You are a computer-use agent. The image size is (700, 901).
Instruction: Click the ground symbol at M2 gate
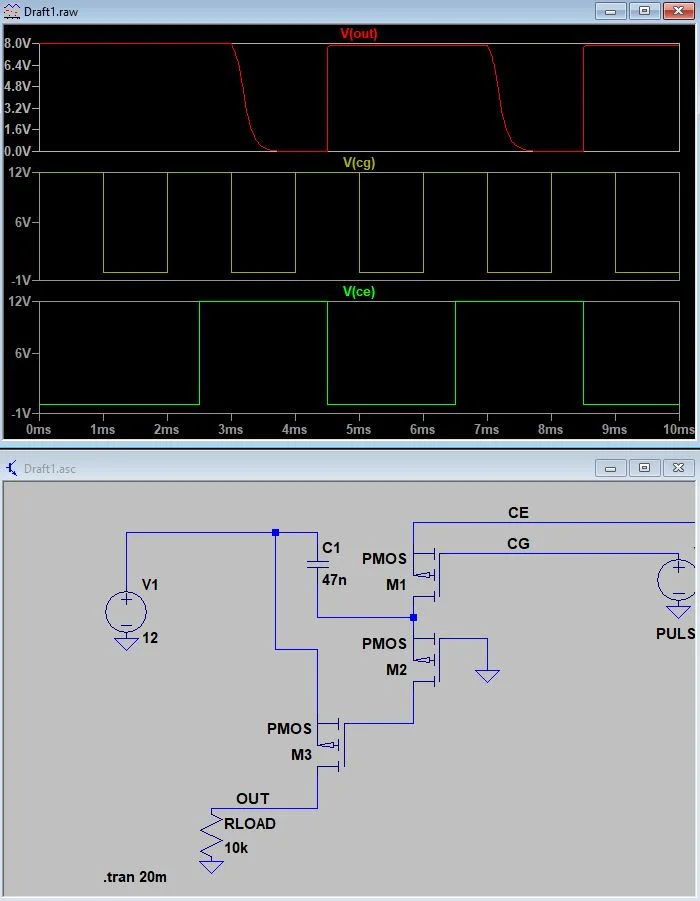(x=487, y=676)
